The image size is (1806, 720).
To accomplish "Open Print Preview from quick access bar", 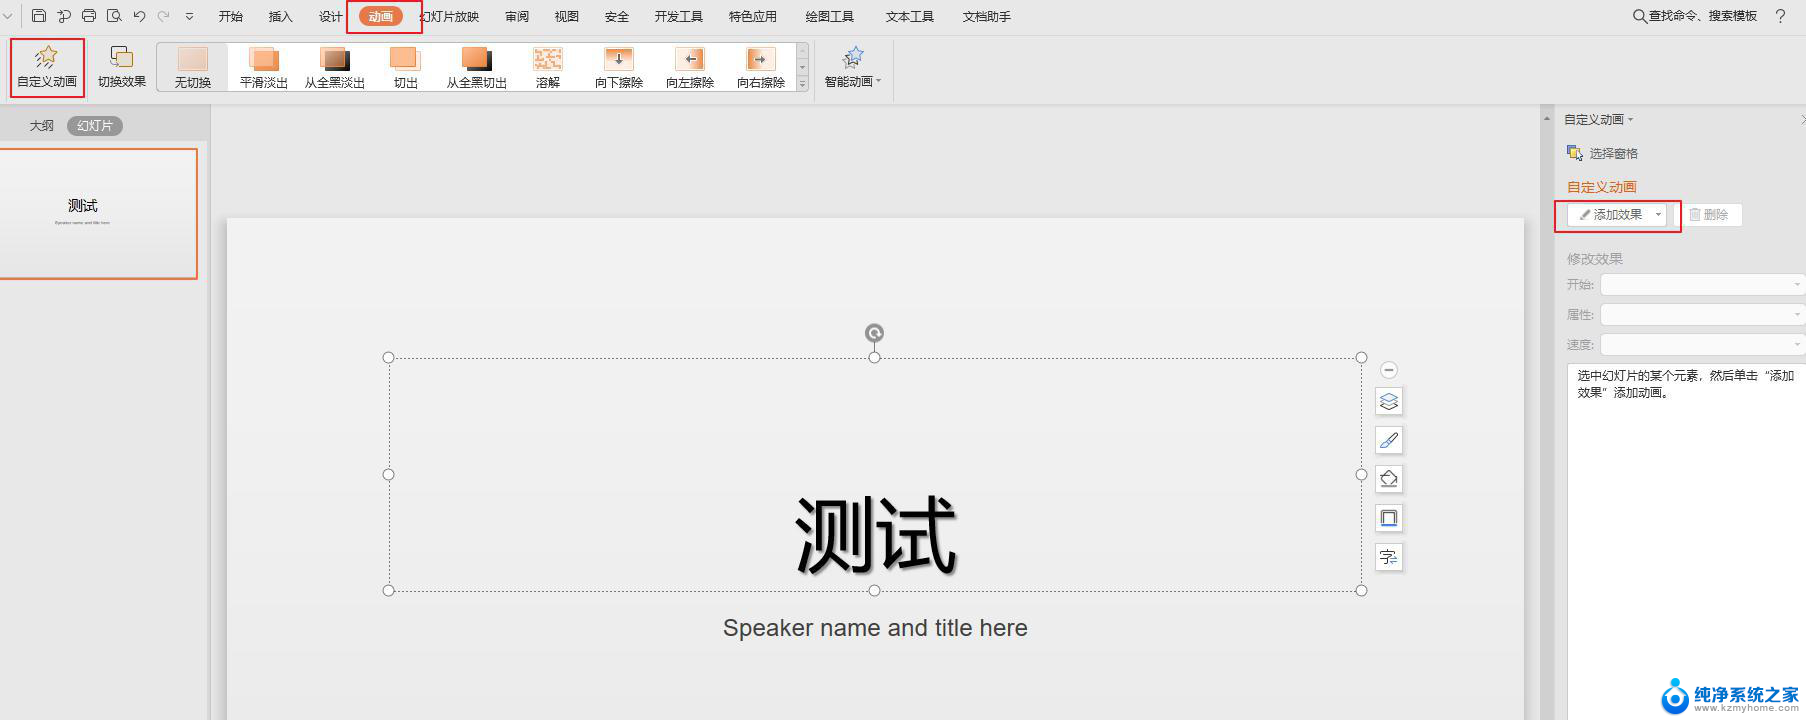I will [114, 16].
